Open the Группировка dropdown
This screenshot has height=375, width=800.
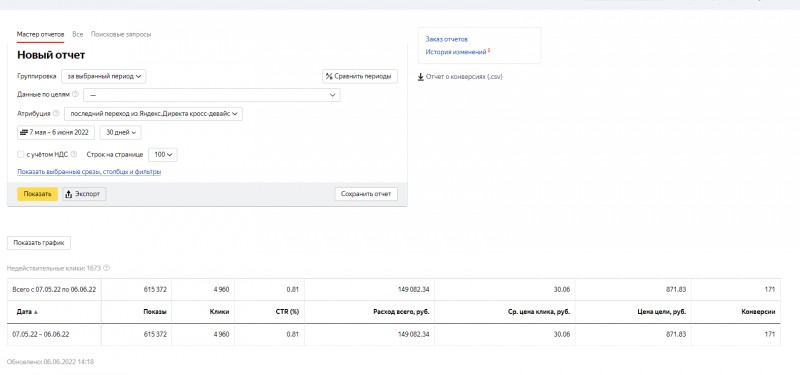click(104, 76)
